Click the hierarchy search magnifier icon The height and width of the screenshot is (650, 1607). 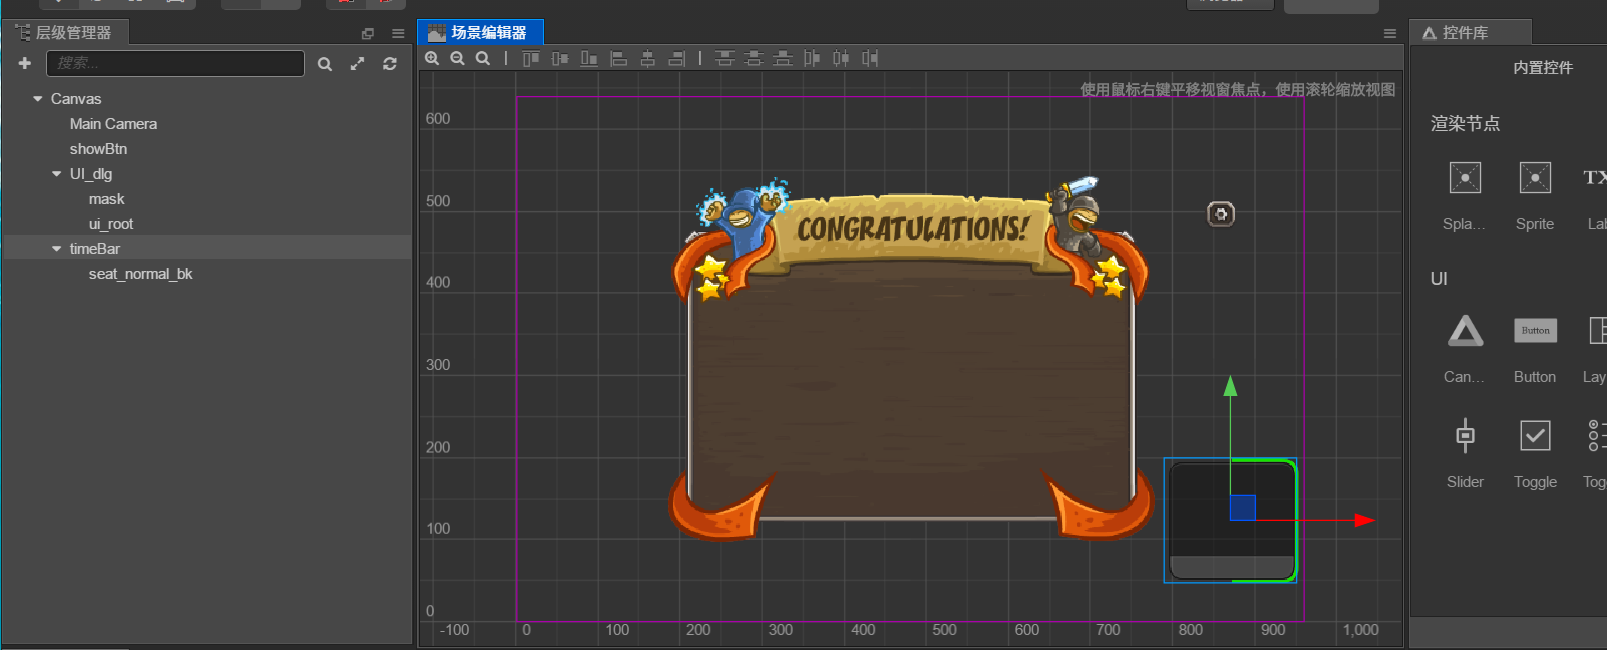325,64
